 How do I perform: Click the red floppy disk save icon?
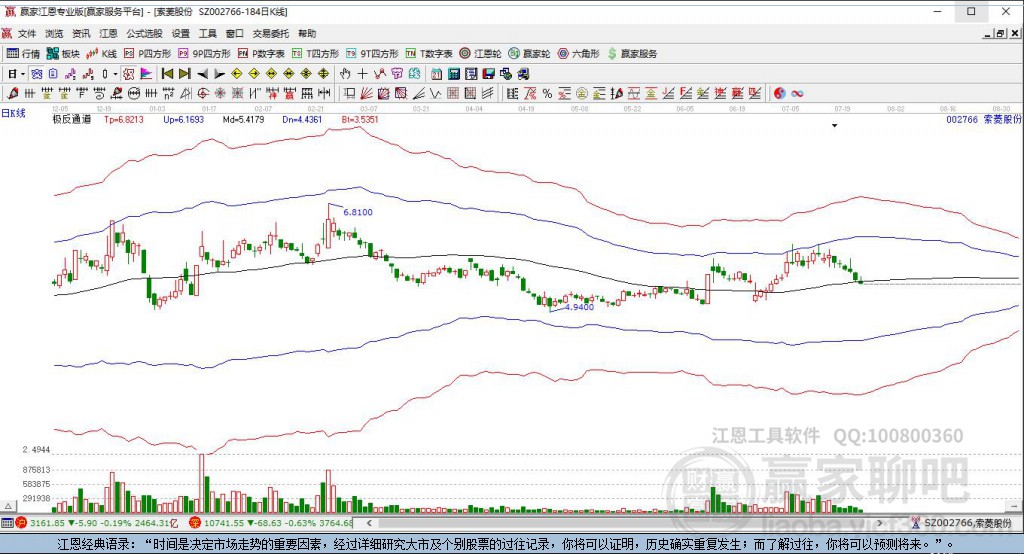tap(488, 74)
